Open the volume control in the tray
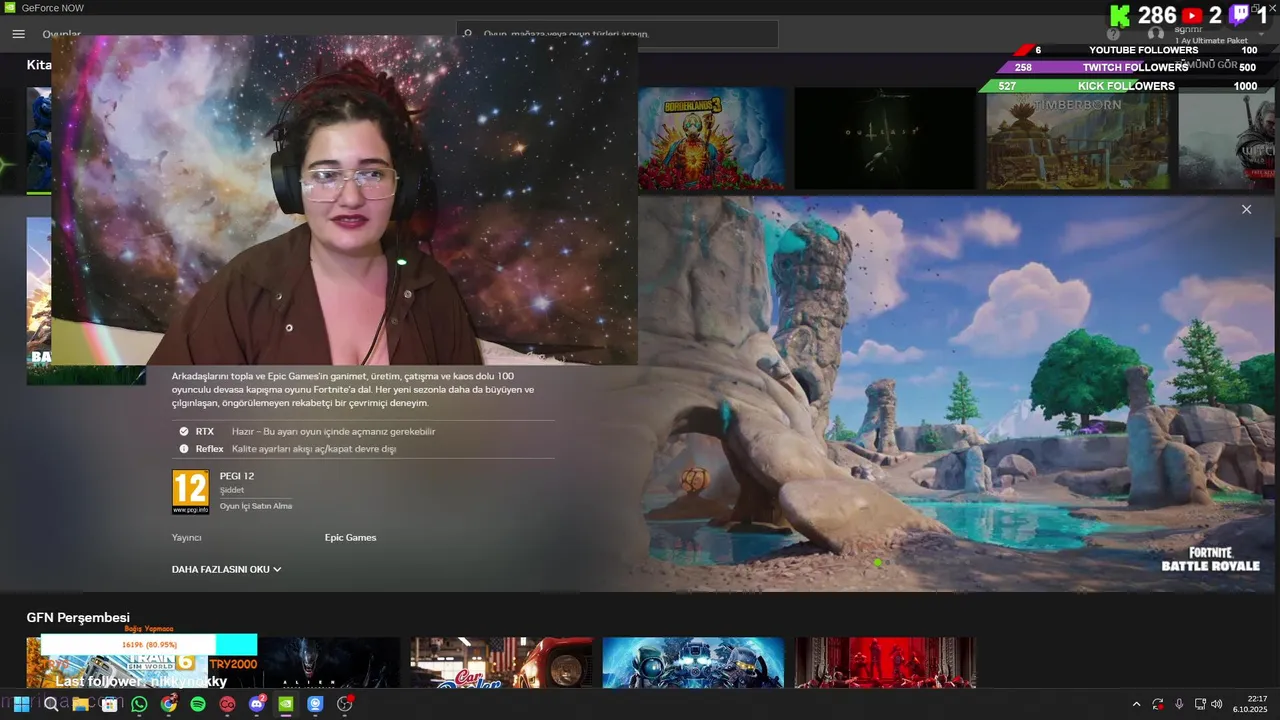The height and width of the screenshot is (720, 1280). 1217,704
